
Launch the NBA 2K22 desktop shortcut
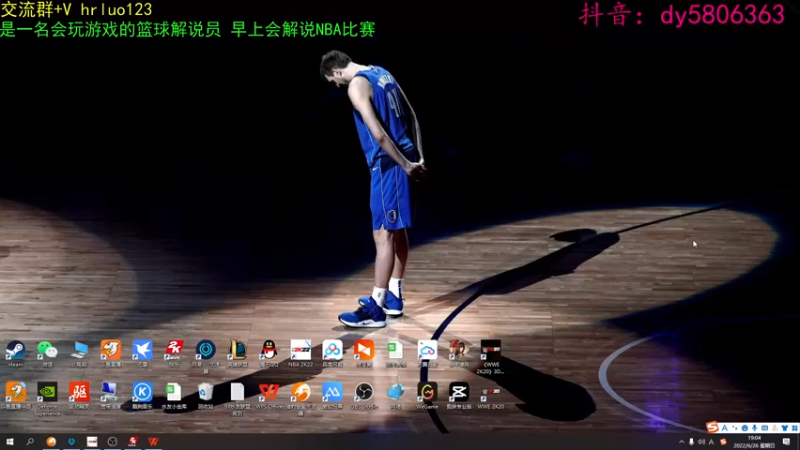pos(301,353)
